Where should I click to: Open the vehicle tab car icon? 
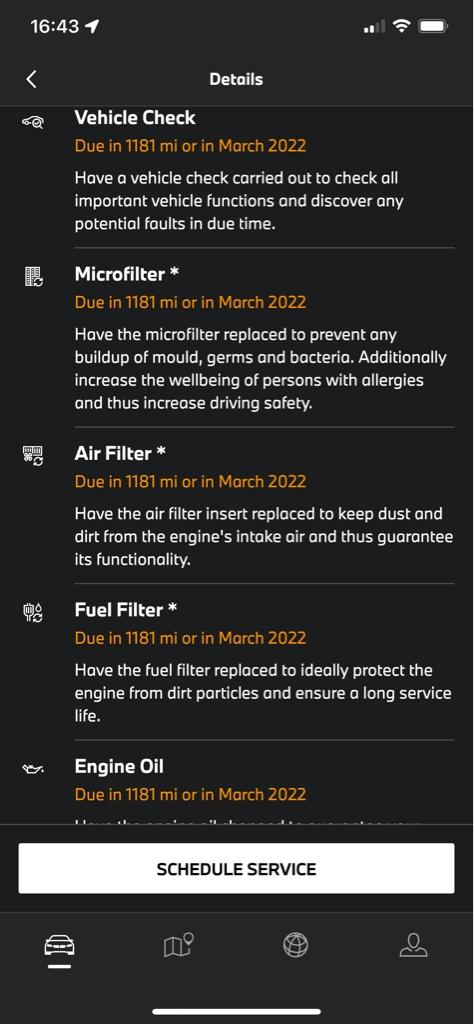59,945
